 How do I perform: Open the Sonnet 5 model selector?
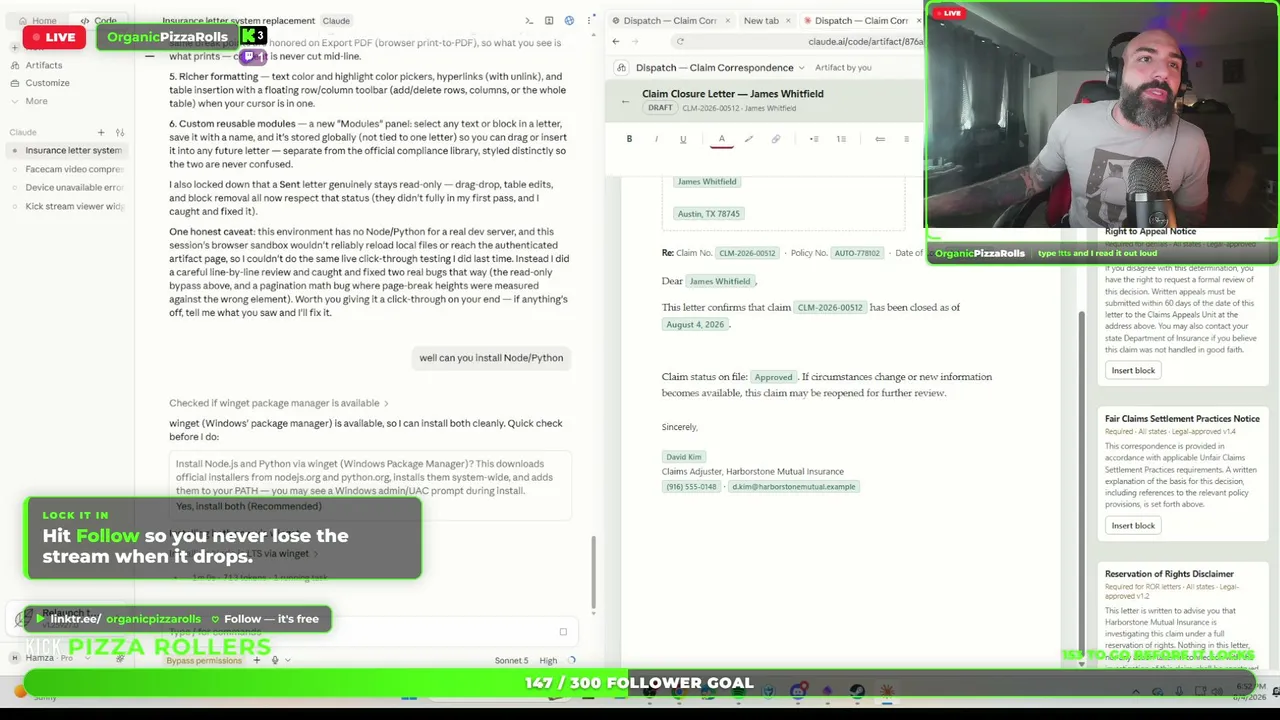tap(511, 660)
